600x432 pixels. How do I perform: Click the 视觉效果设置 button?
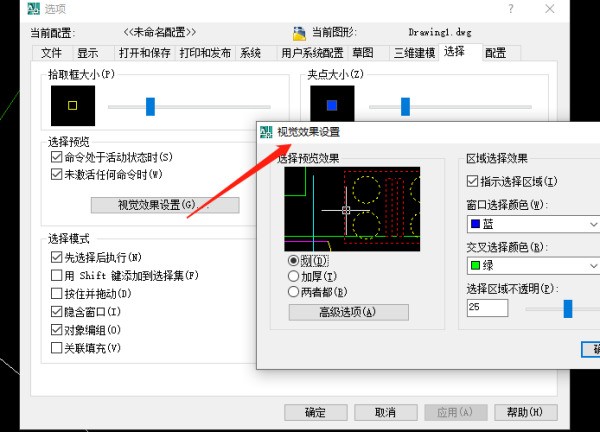(x=165, y=205)
